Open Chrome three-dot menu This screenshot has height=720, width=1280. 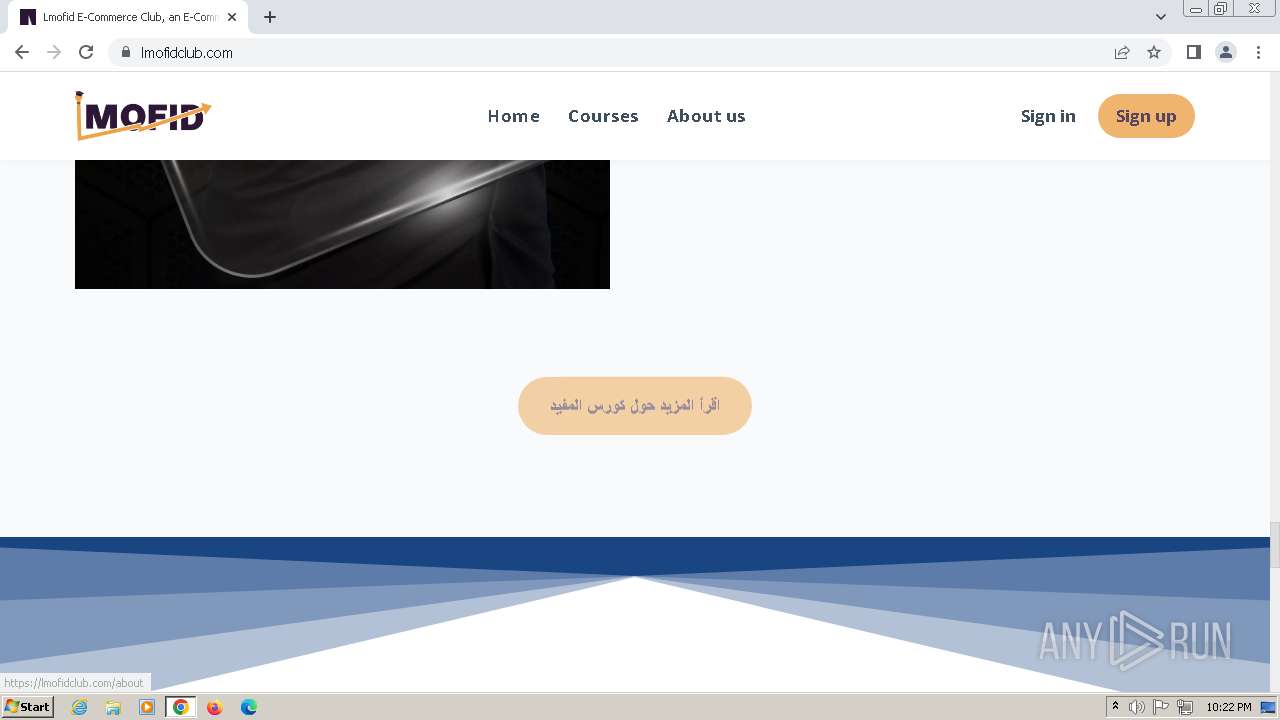pos(1259,52)
